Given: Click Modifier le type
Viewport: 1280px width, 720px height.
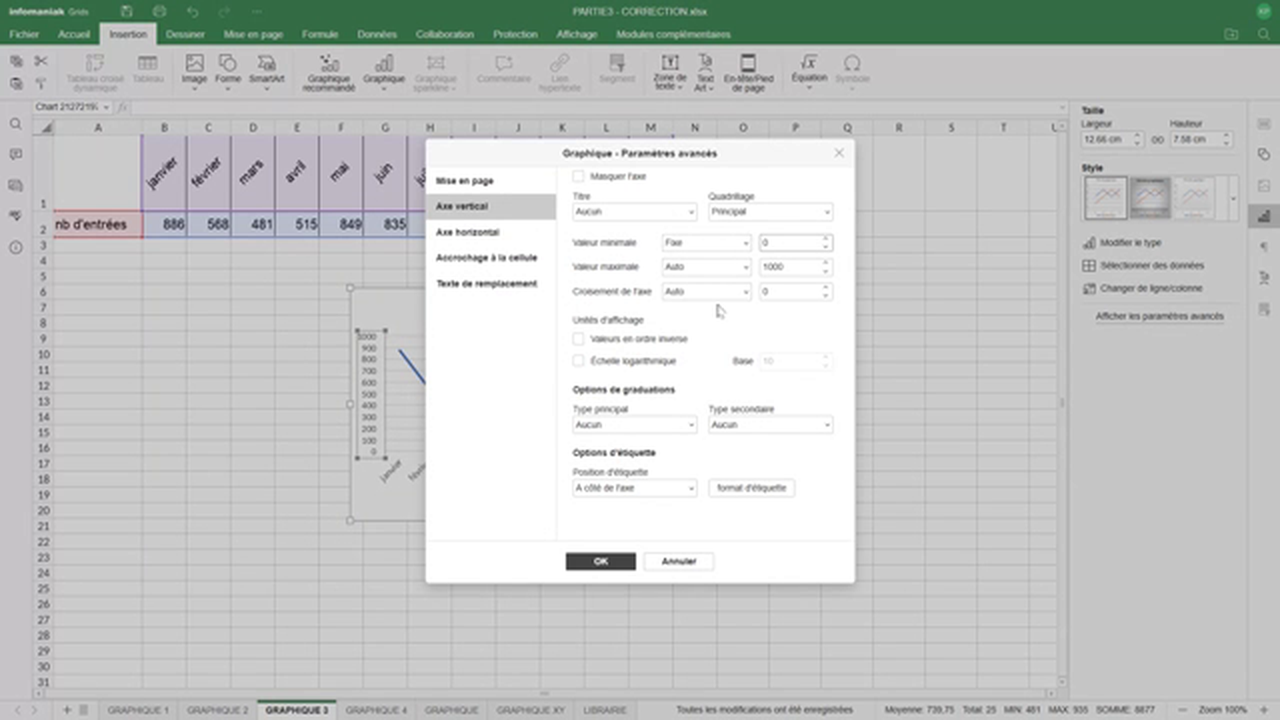Looking at the screenshot, I should coord(1122,243).
